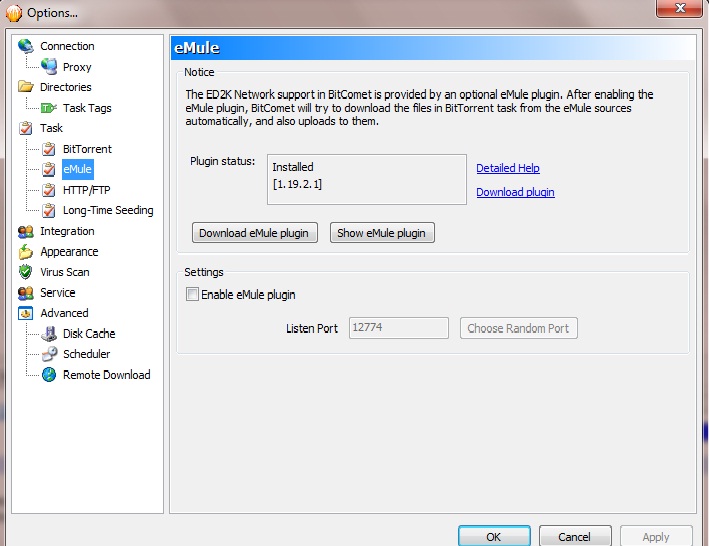Click the BitComet icon in title bar
This screenshot has height=546, width=709.
[x=14, y=13]
